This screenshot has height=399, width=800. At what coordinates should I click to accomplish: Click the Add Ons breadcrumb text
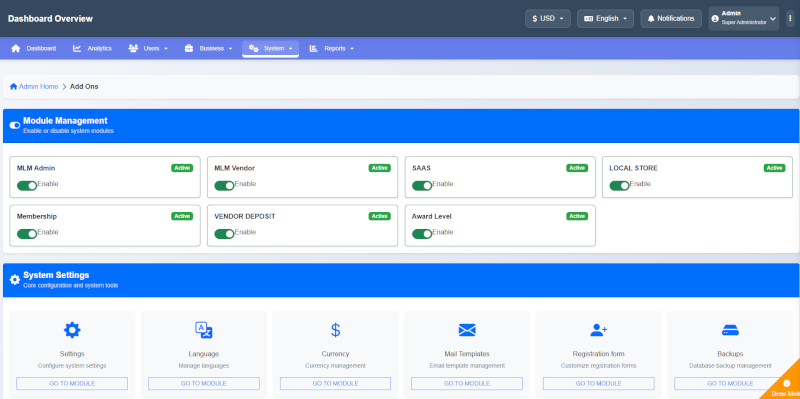(x=84, y=87)
